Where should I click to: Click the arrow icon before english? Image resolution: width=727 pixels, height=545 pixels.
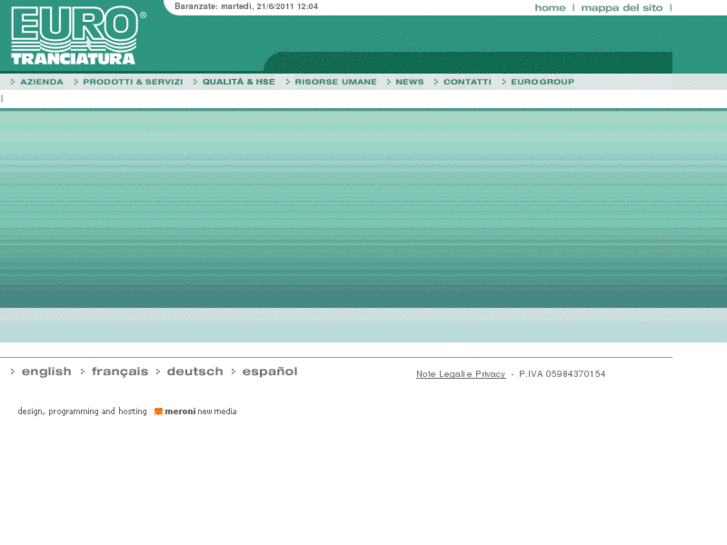coord(13,372)
